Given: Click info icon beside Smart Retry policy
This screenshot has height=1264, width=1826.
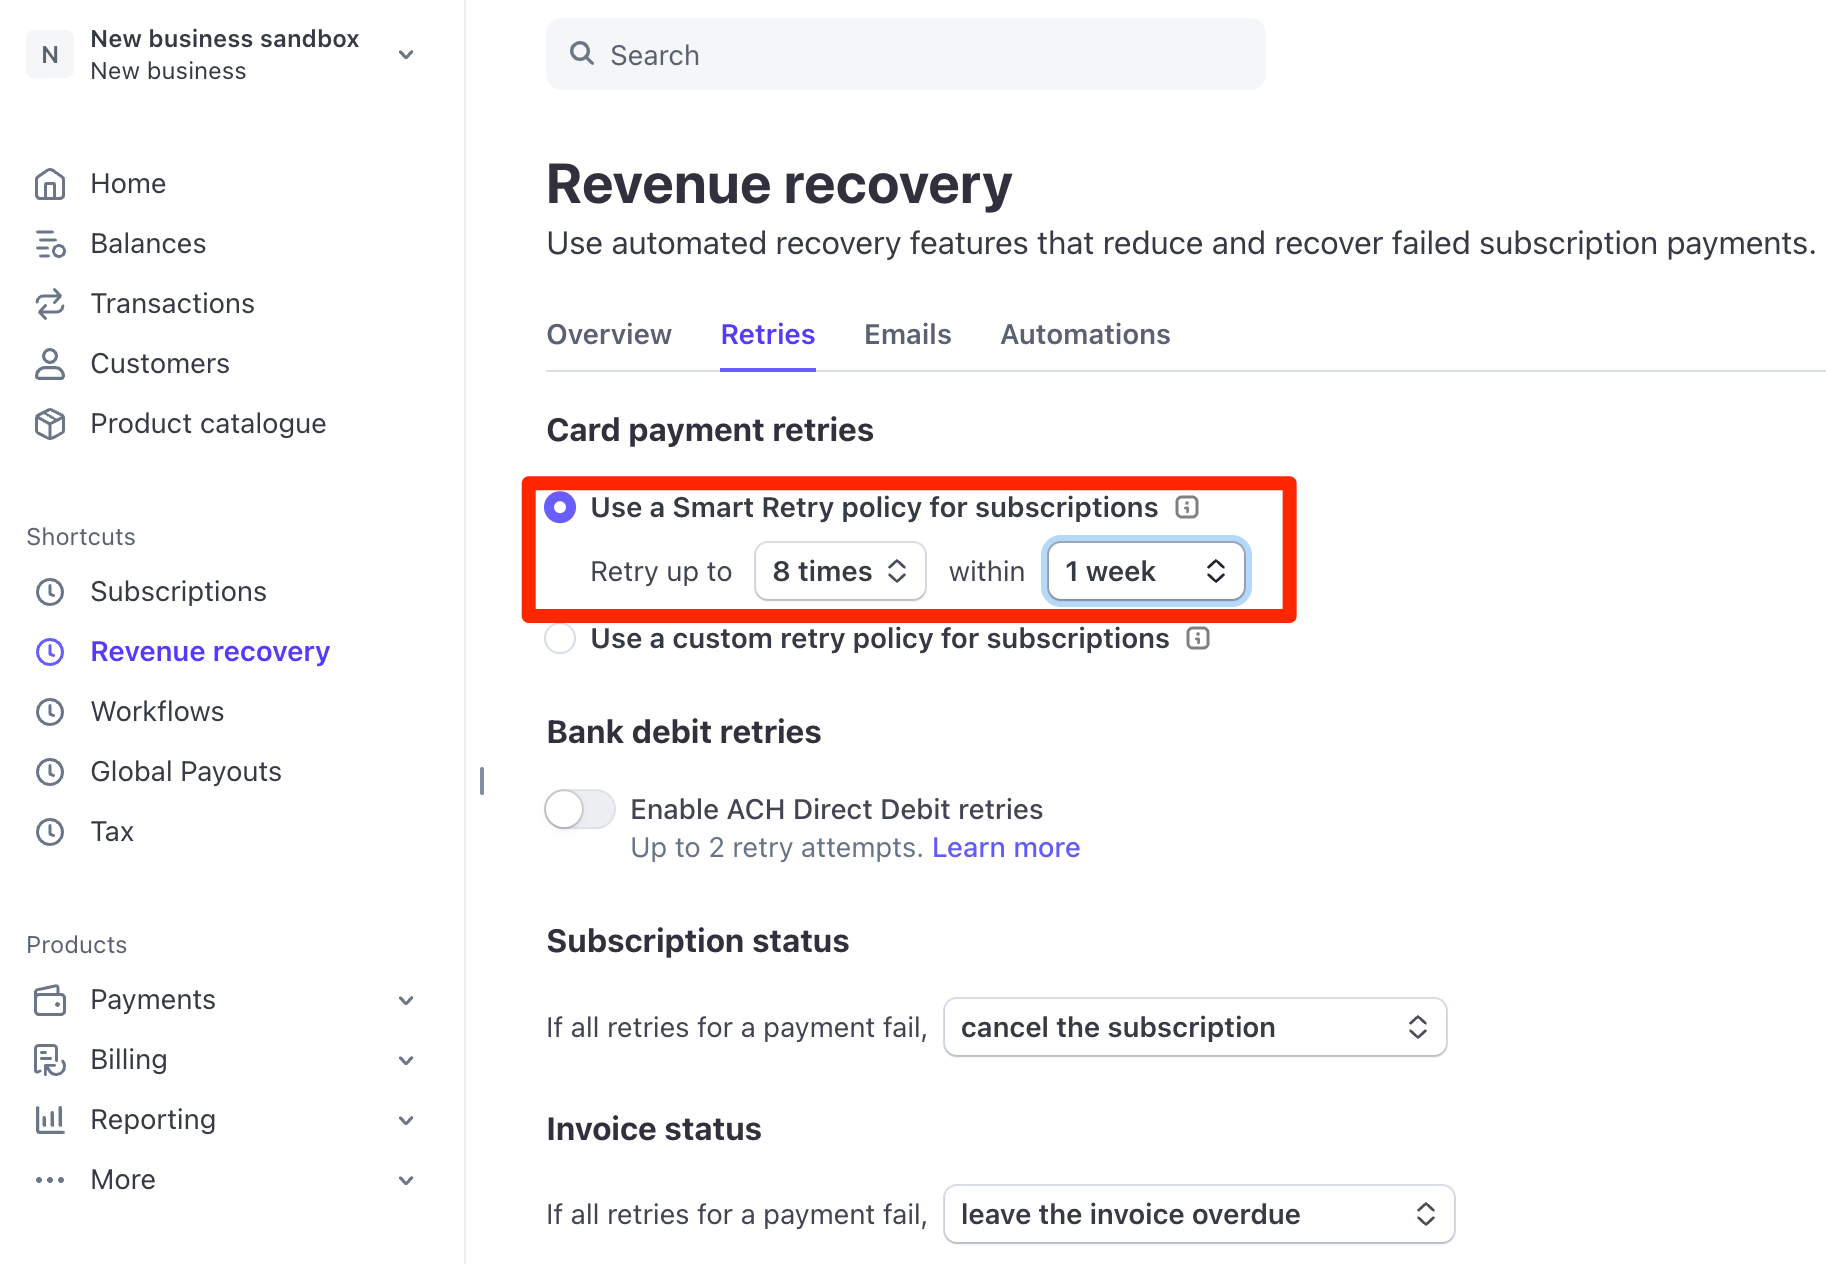Looking at the screenshot, I should [1186, 507].
